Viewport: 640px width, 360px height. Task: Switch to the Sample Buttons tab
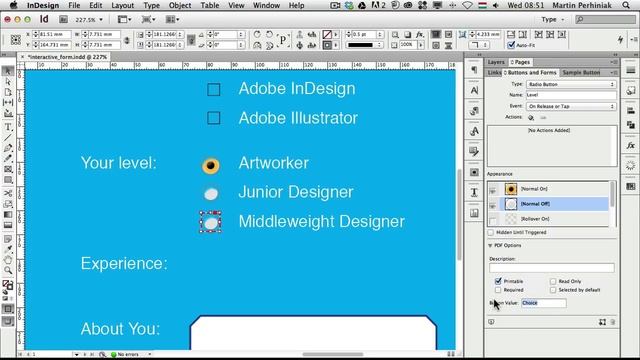[x=581, y=72]
